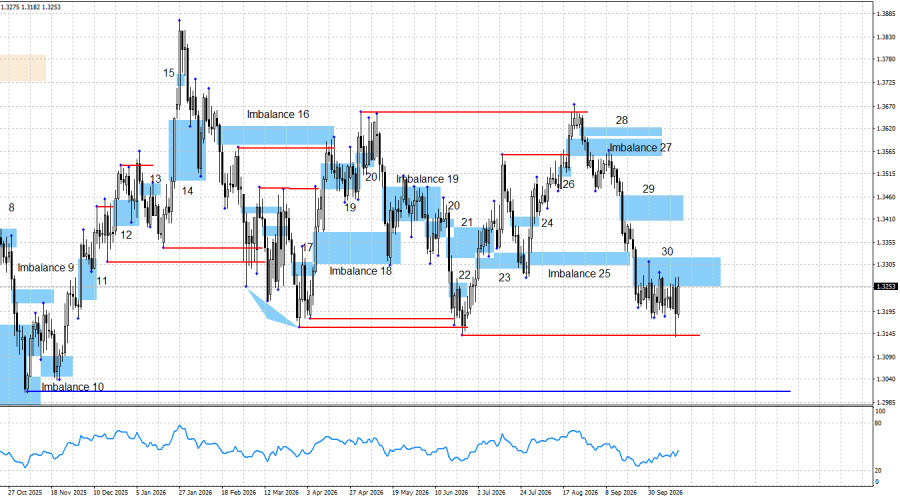This screenshot has height=500, width=900.
Task: Click the "27 Oct 2025" date label
Action: point(25,493)
